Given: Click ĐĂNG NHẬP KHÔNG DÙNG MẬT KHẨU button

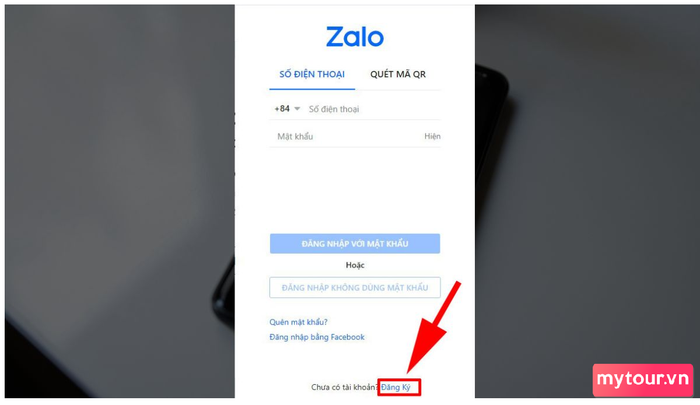Looking at the screenshot, I should click(x=355, y=288).
